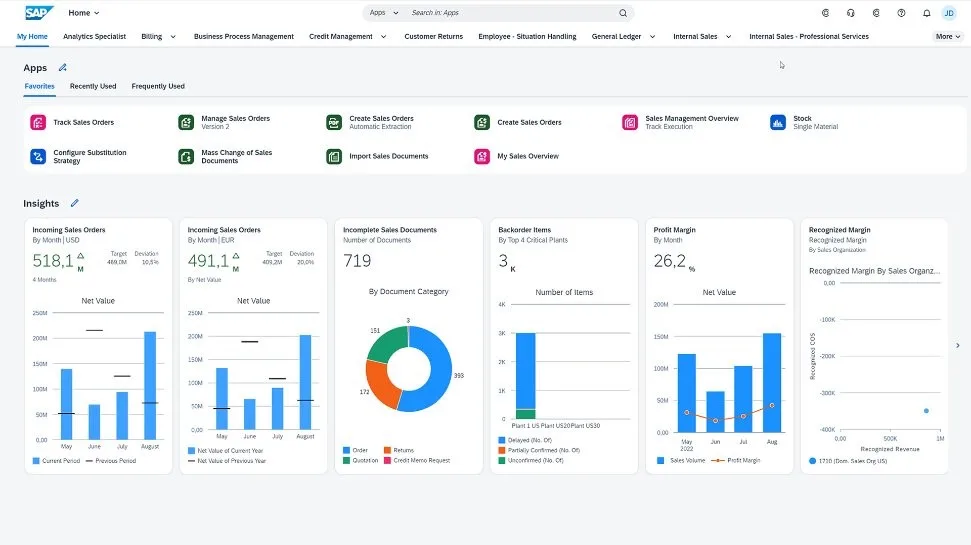This screenshot has width=971, height=545.
Task: Open Profit Margin card title
Action: [674, 230]
